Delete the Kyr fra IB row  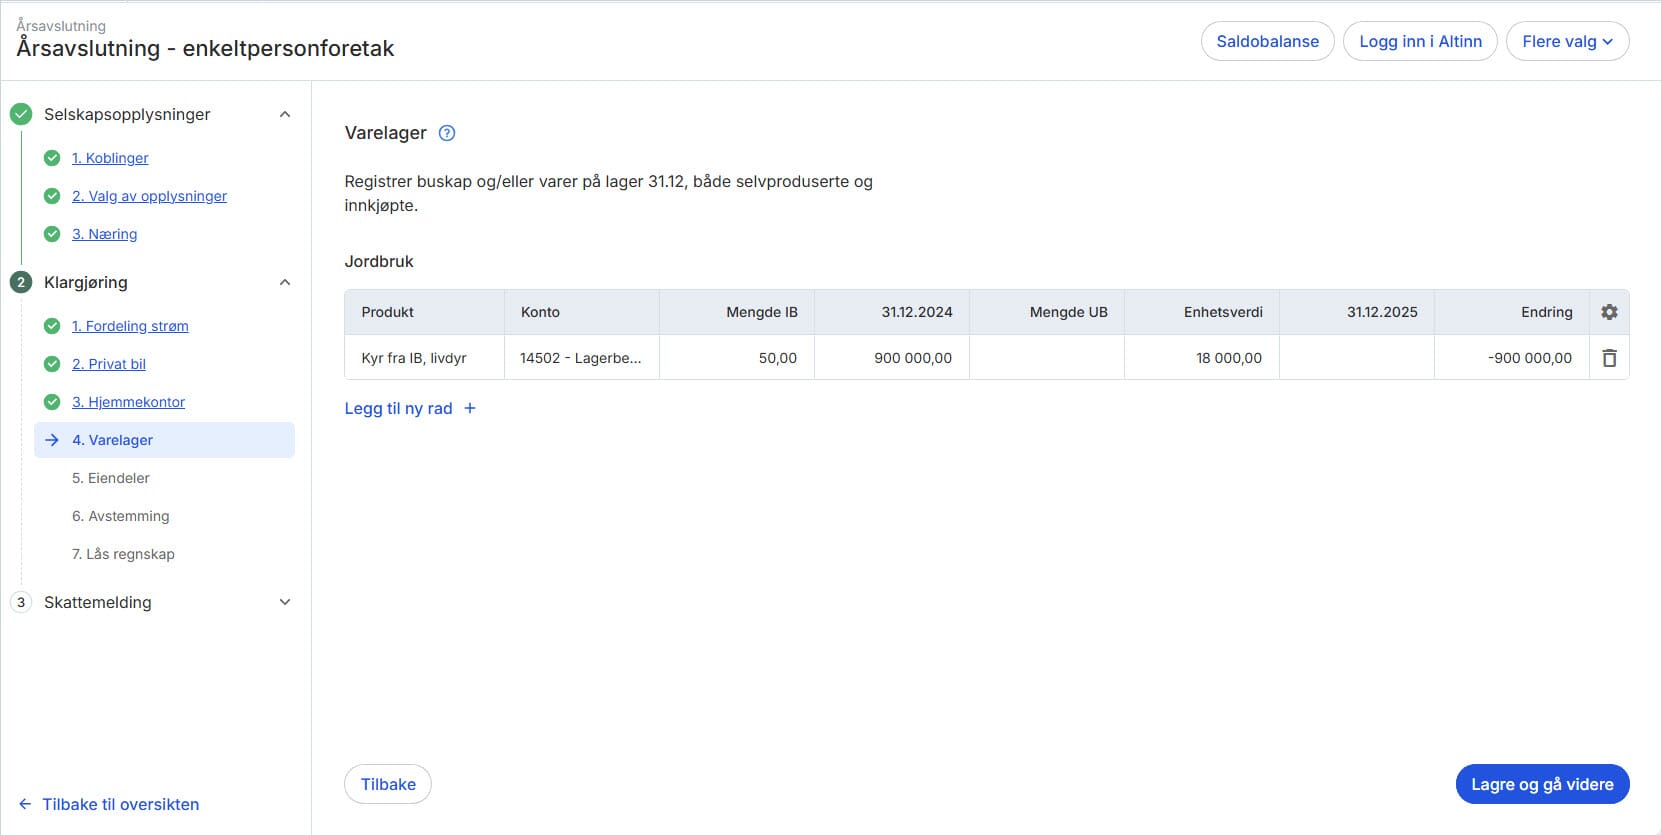[x=1609, y=358]
